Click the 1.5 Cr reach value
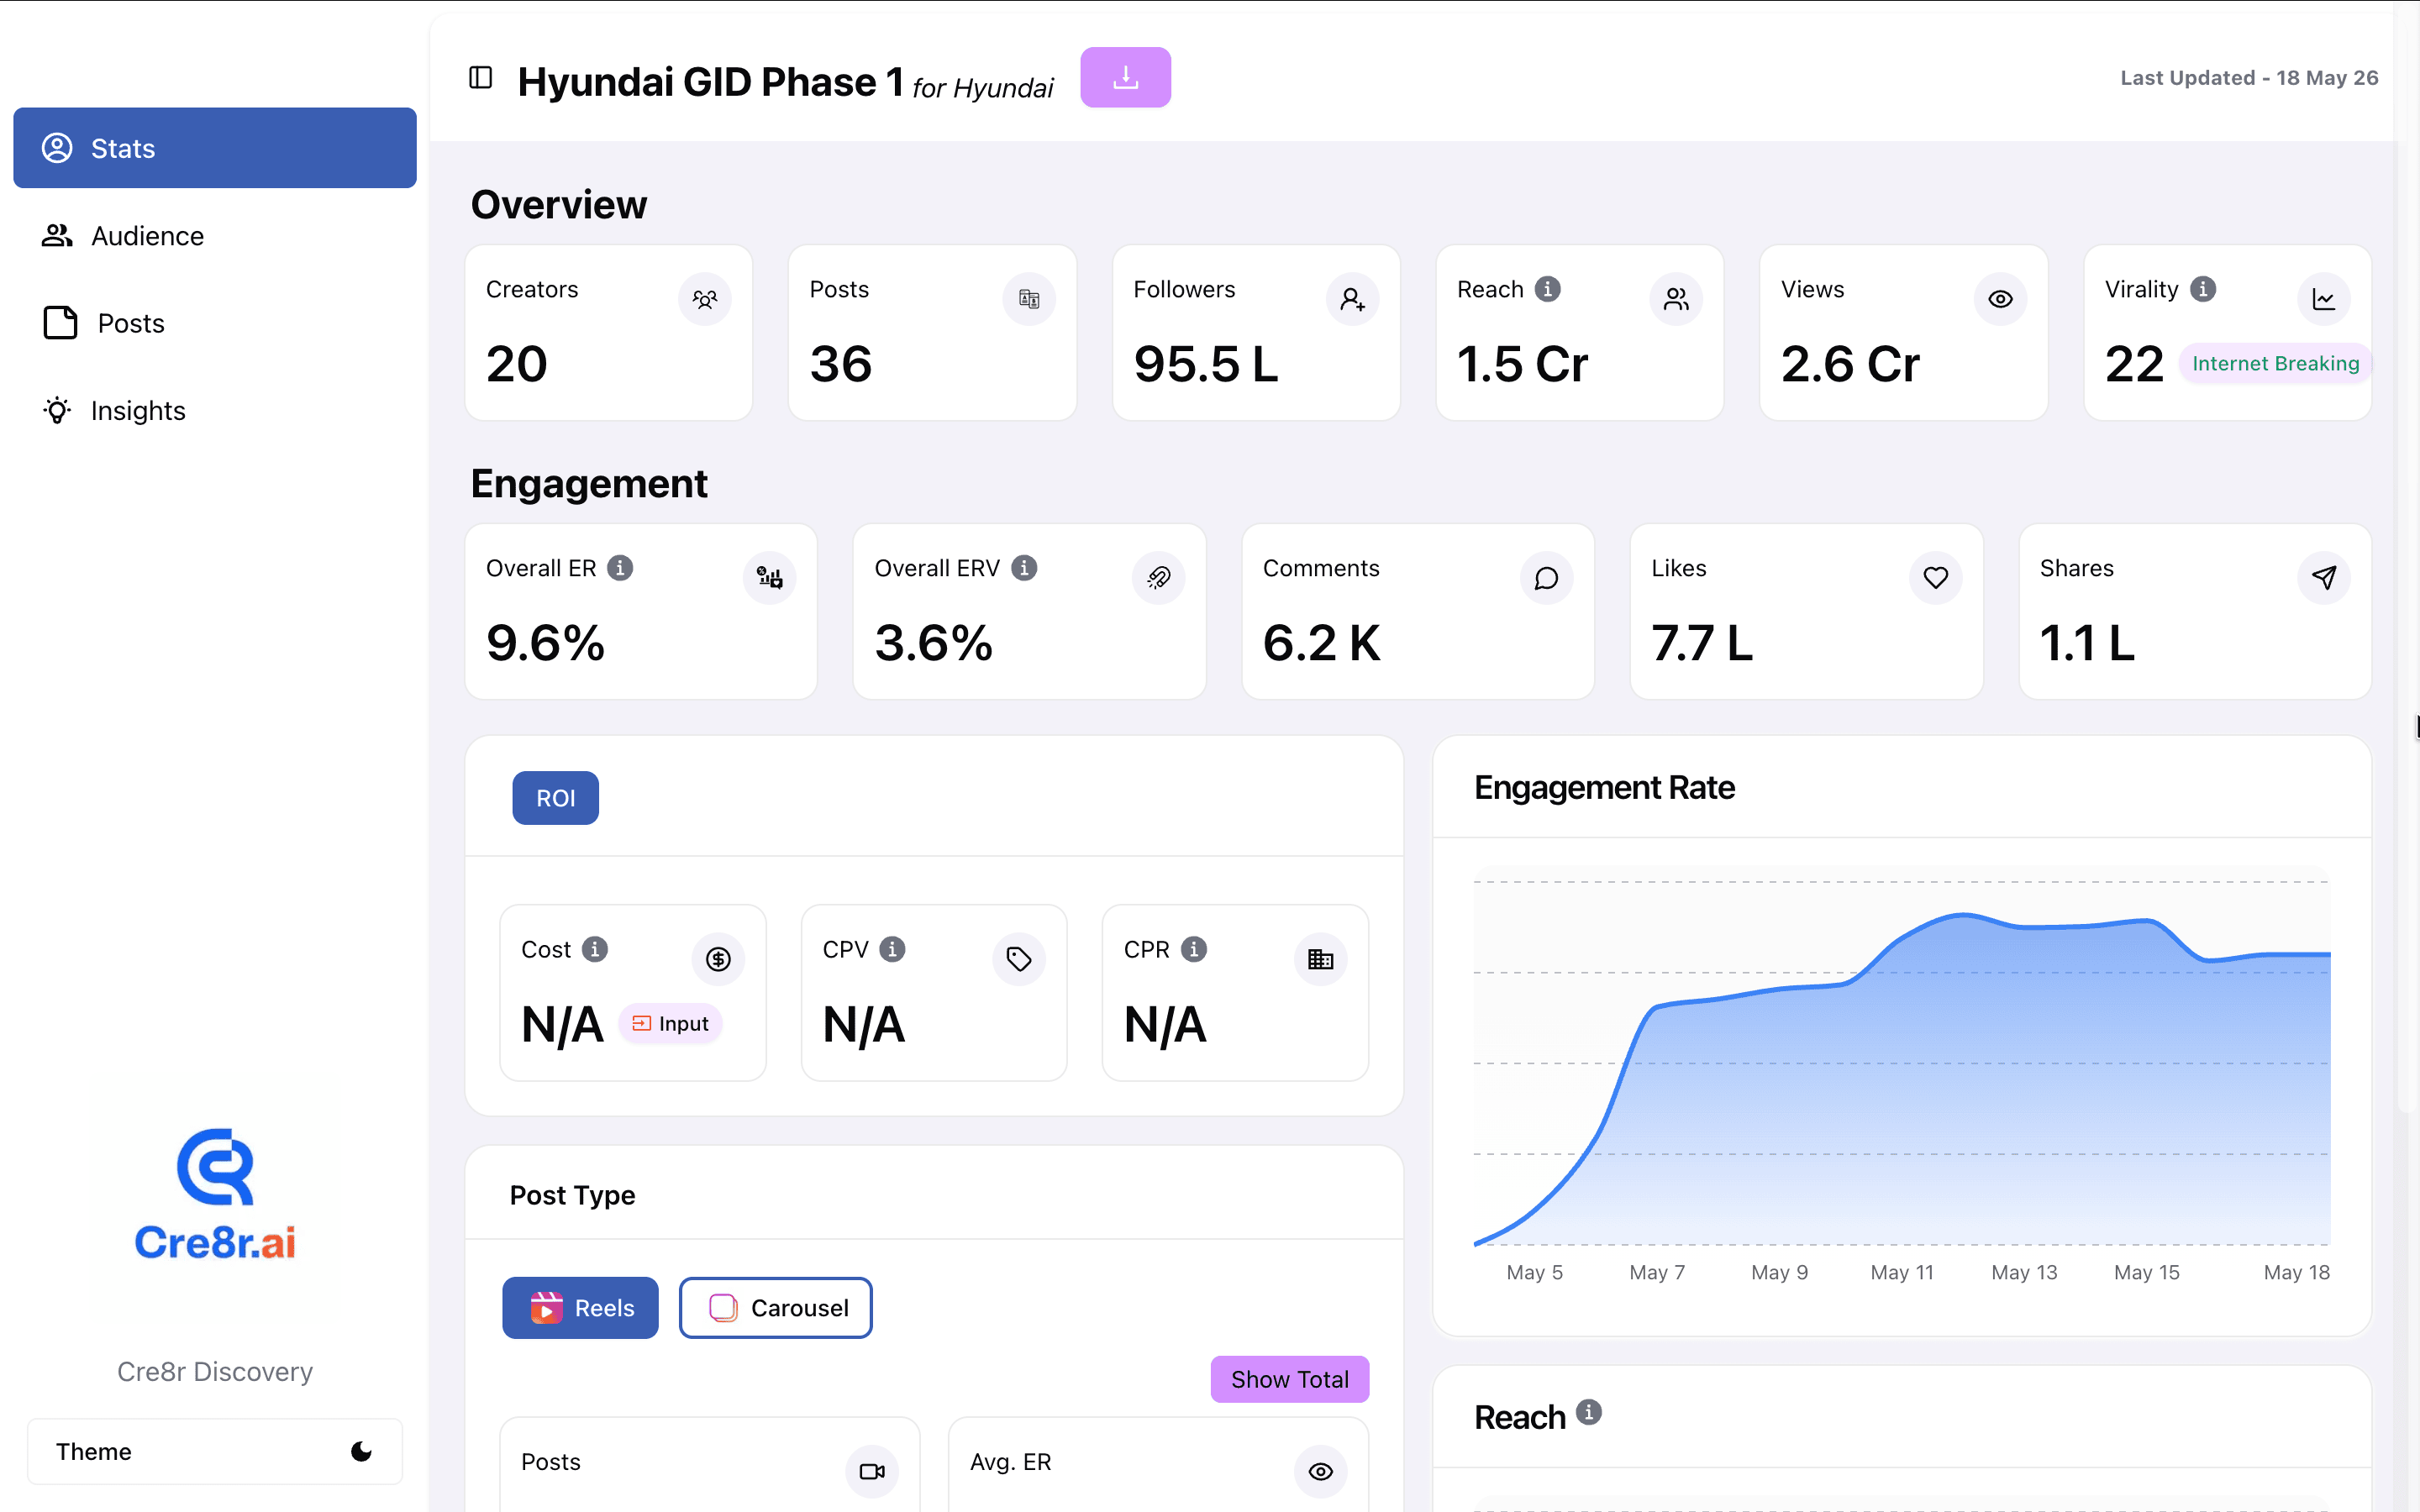 [x=1522, y=363]
